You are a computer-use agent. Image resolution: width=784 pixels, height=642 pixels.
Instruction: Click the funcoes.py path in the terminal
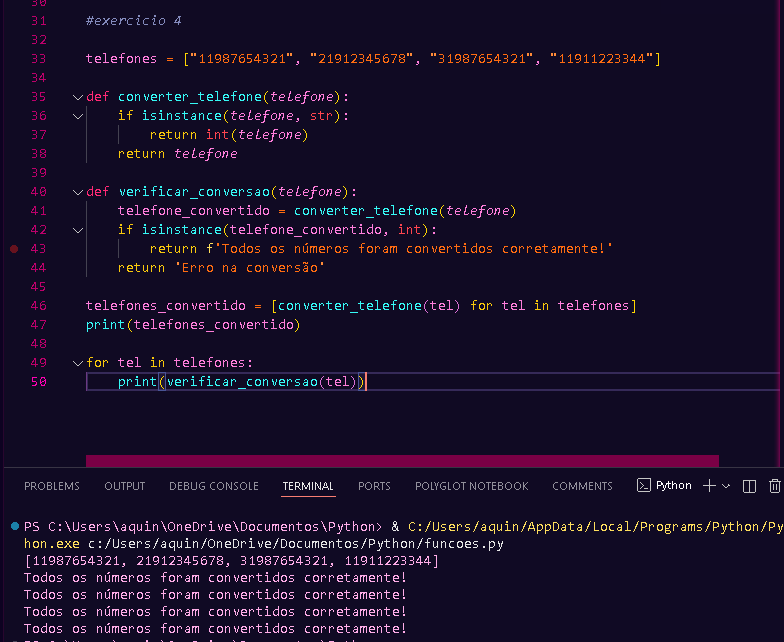[x=296, y=544]
